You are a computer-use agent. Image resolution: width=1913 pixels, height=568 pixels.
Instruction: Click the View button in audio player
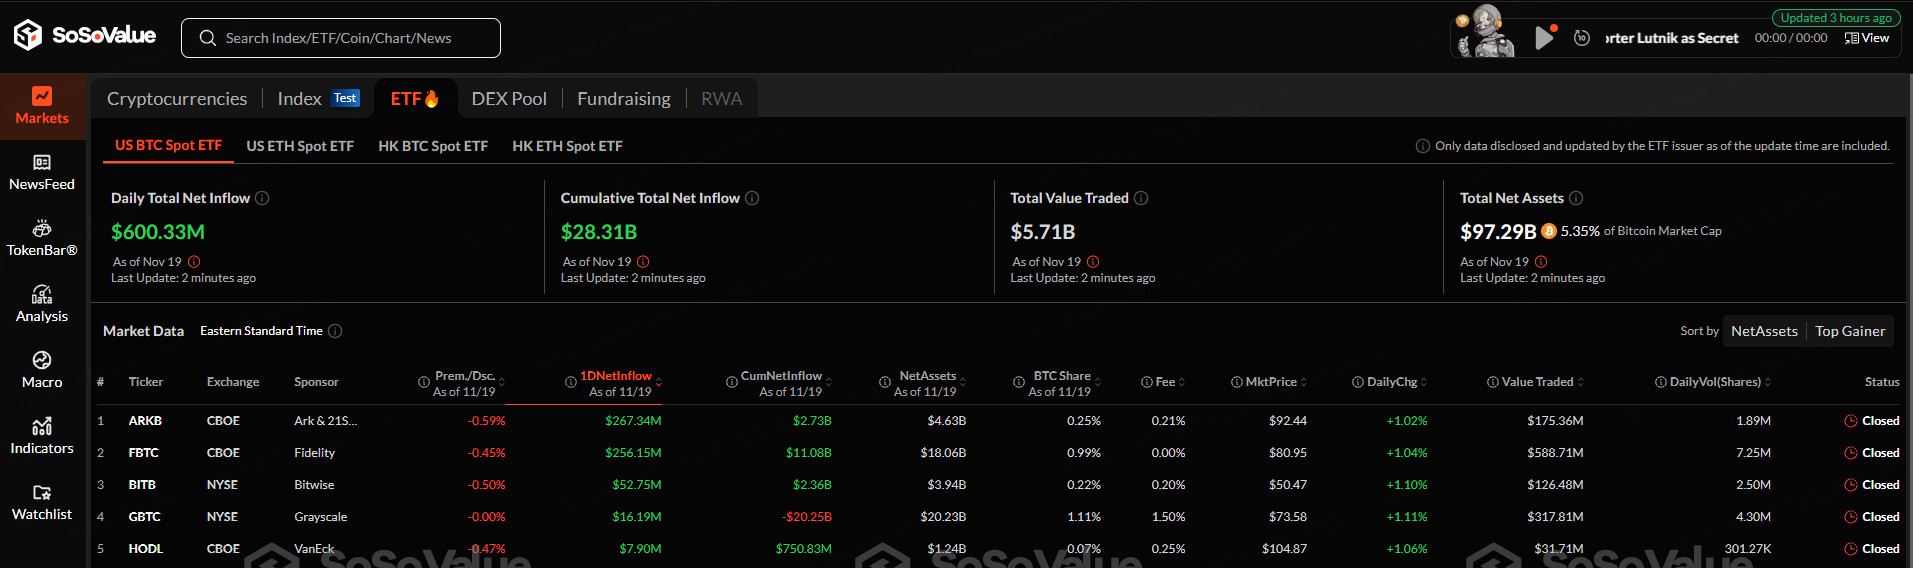[x=1867, y=38]
